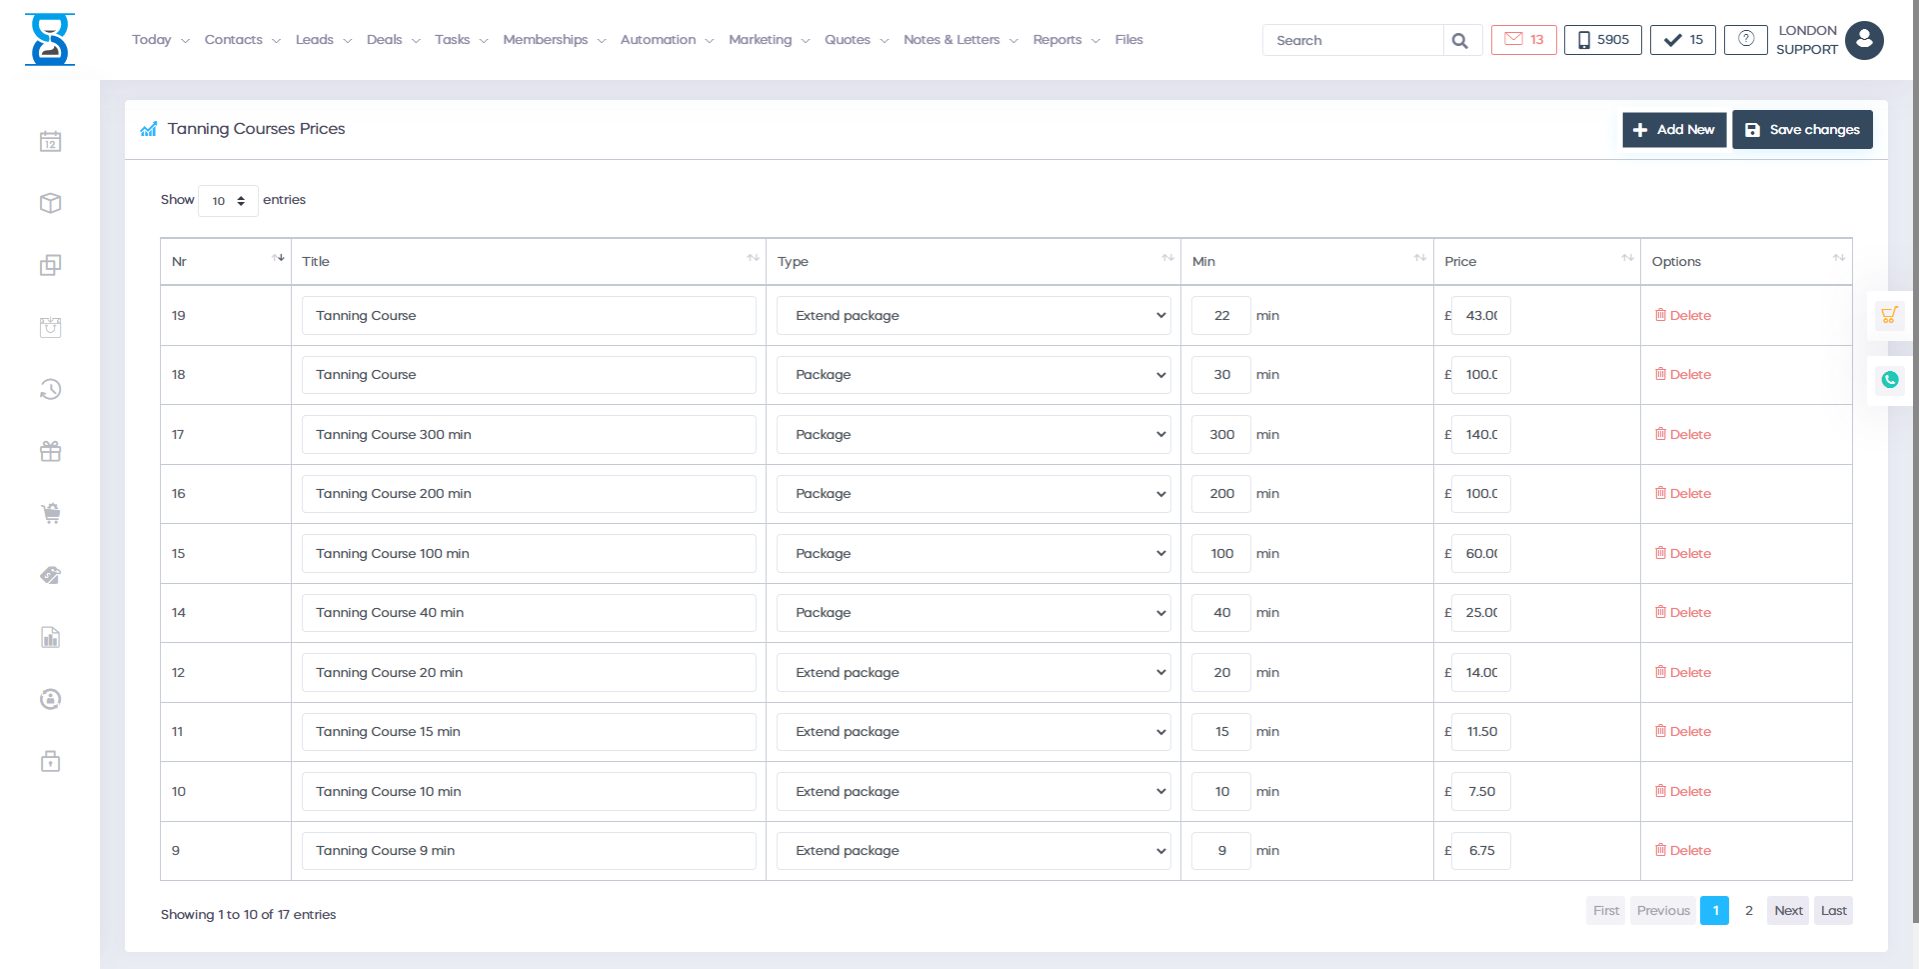1920x969 pixels.
Task: Go to page 2 of results
Action: click(x=1748, y=911)
